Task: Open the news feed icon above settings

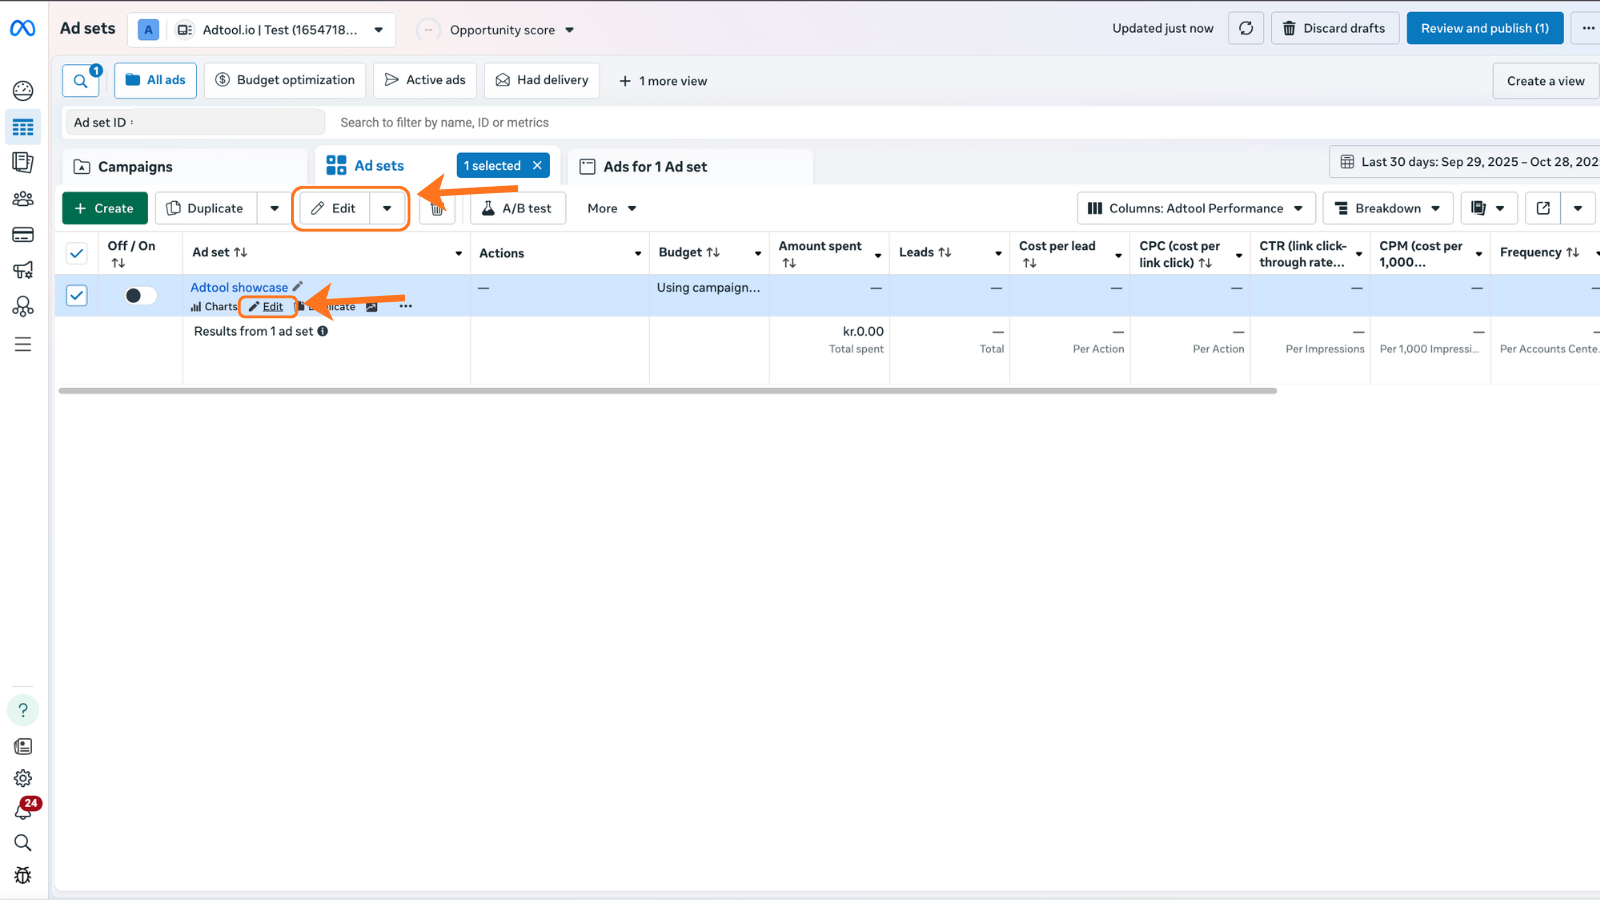Action: (x=23, y=746)
